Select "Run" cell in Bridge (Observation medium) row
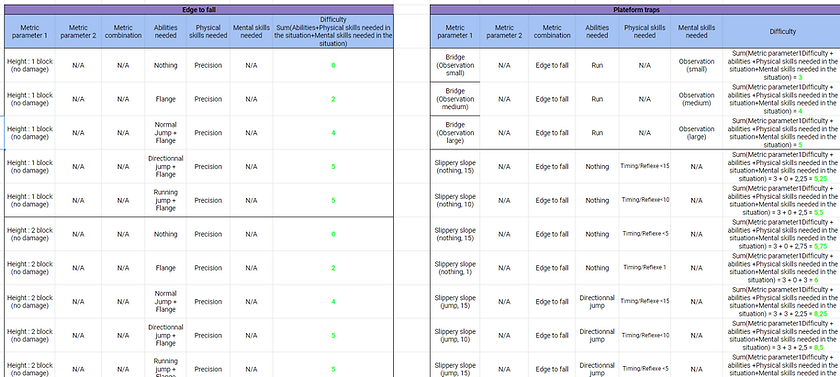Viewport: 840px width, 377px height. [597, 99]
